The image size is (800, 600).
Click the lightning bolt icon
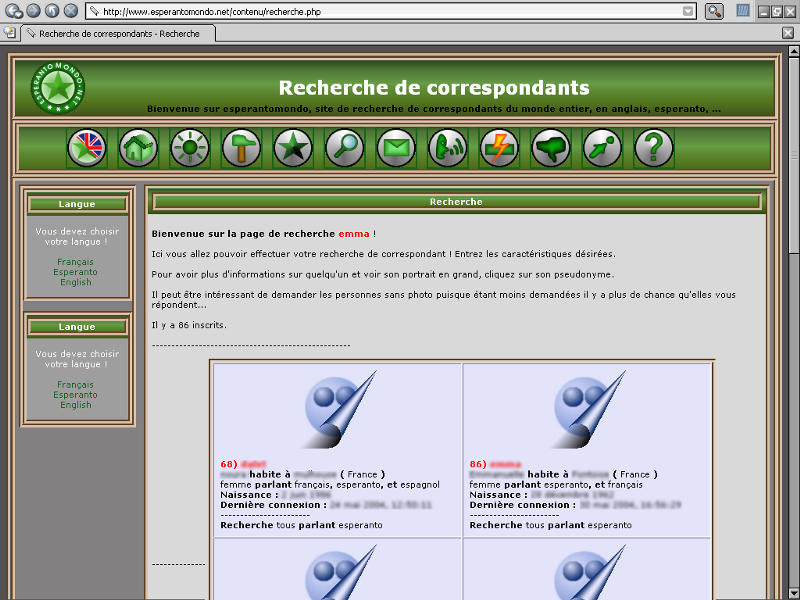pos(499,148)
